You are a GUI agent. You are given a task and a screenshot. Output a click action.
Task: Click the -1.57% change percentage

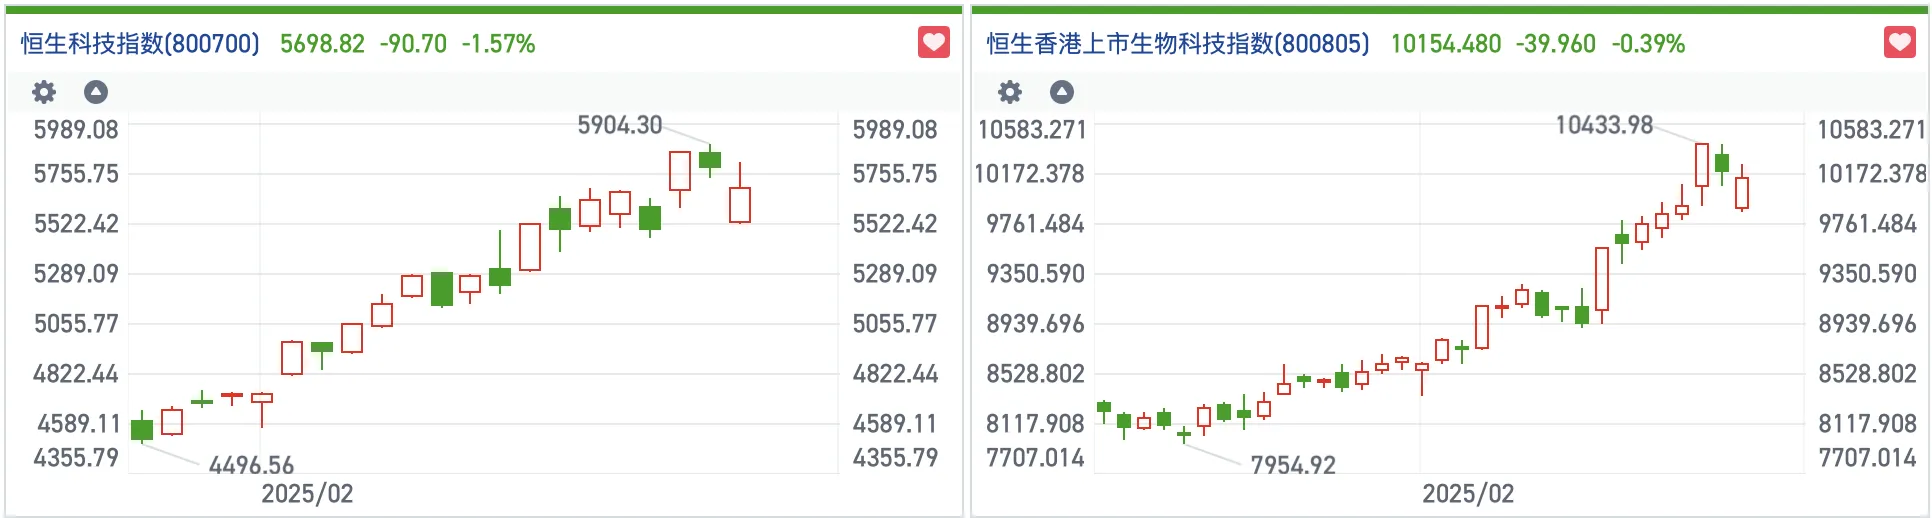click(x=498, y=44)
